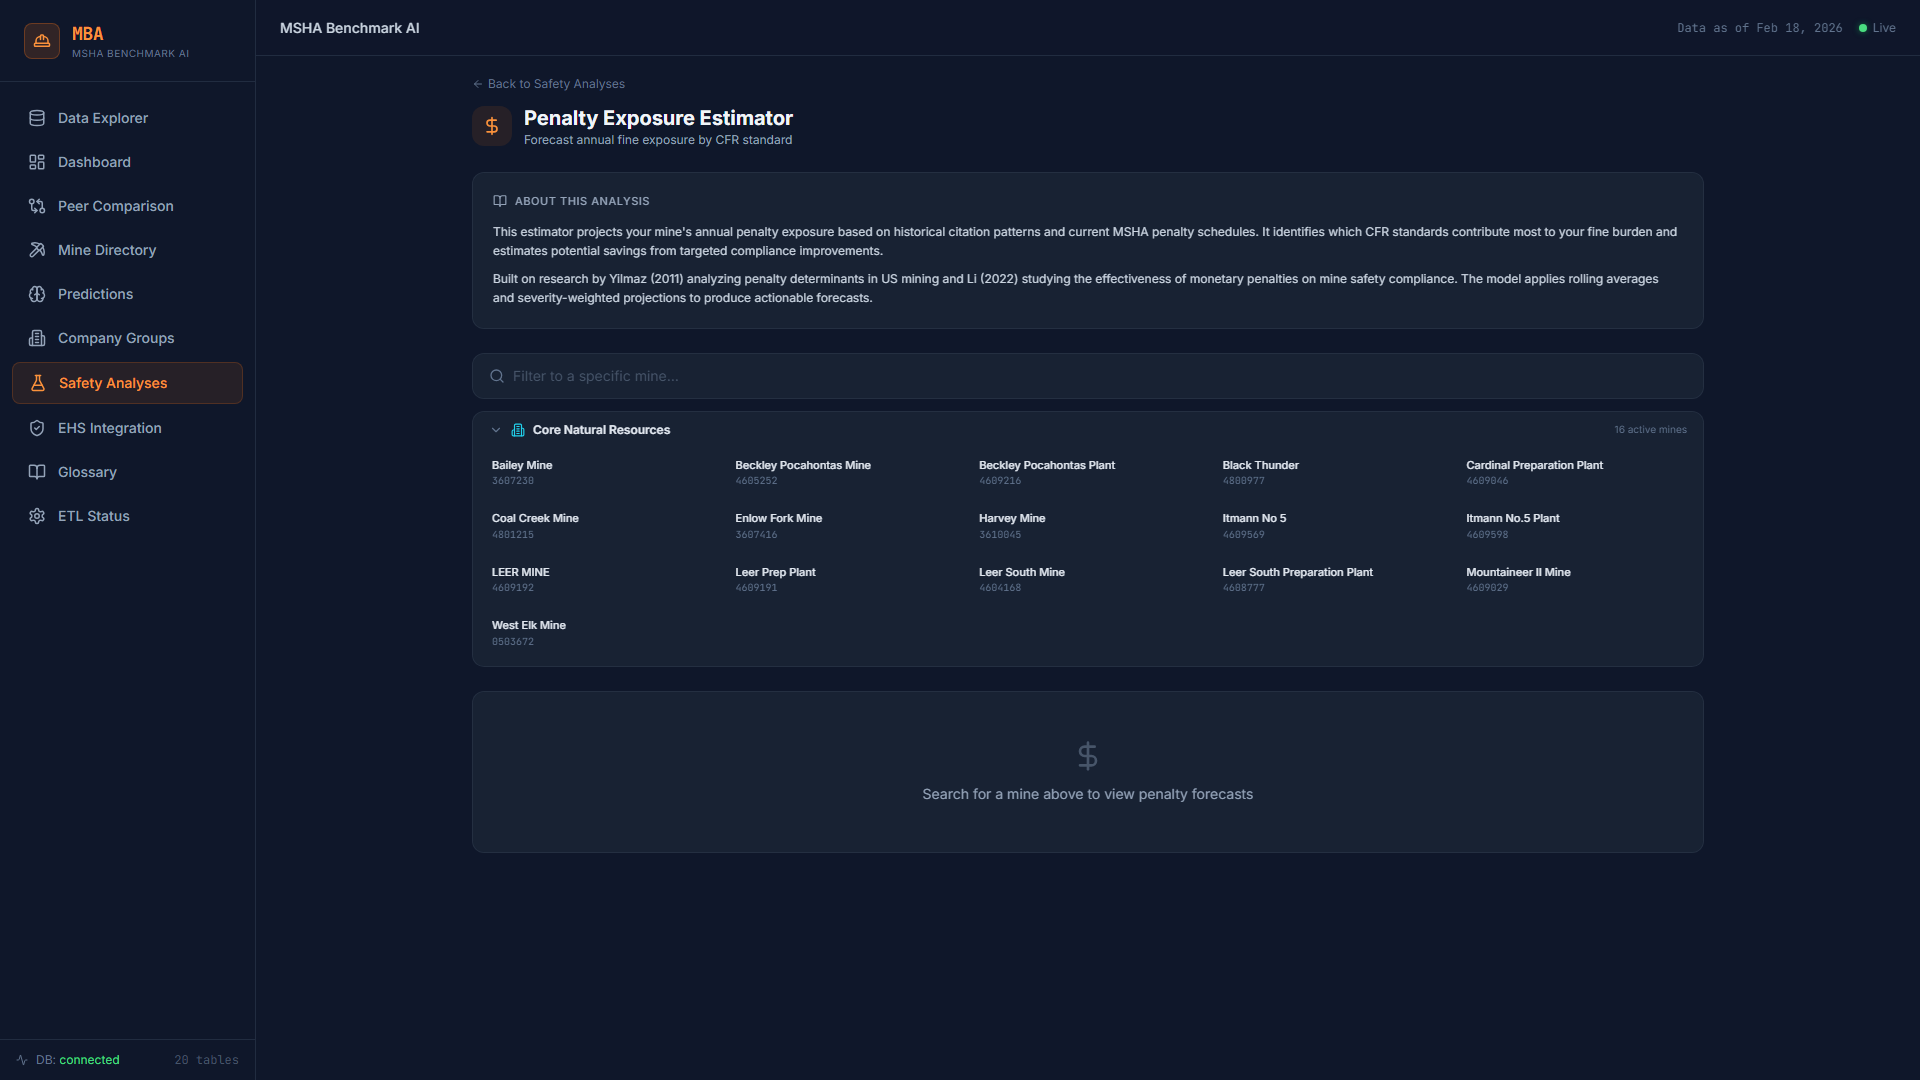Click the filter to a specific mine field

coord(1088,376)
